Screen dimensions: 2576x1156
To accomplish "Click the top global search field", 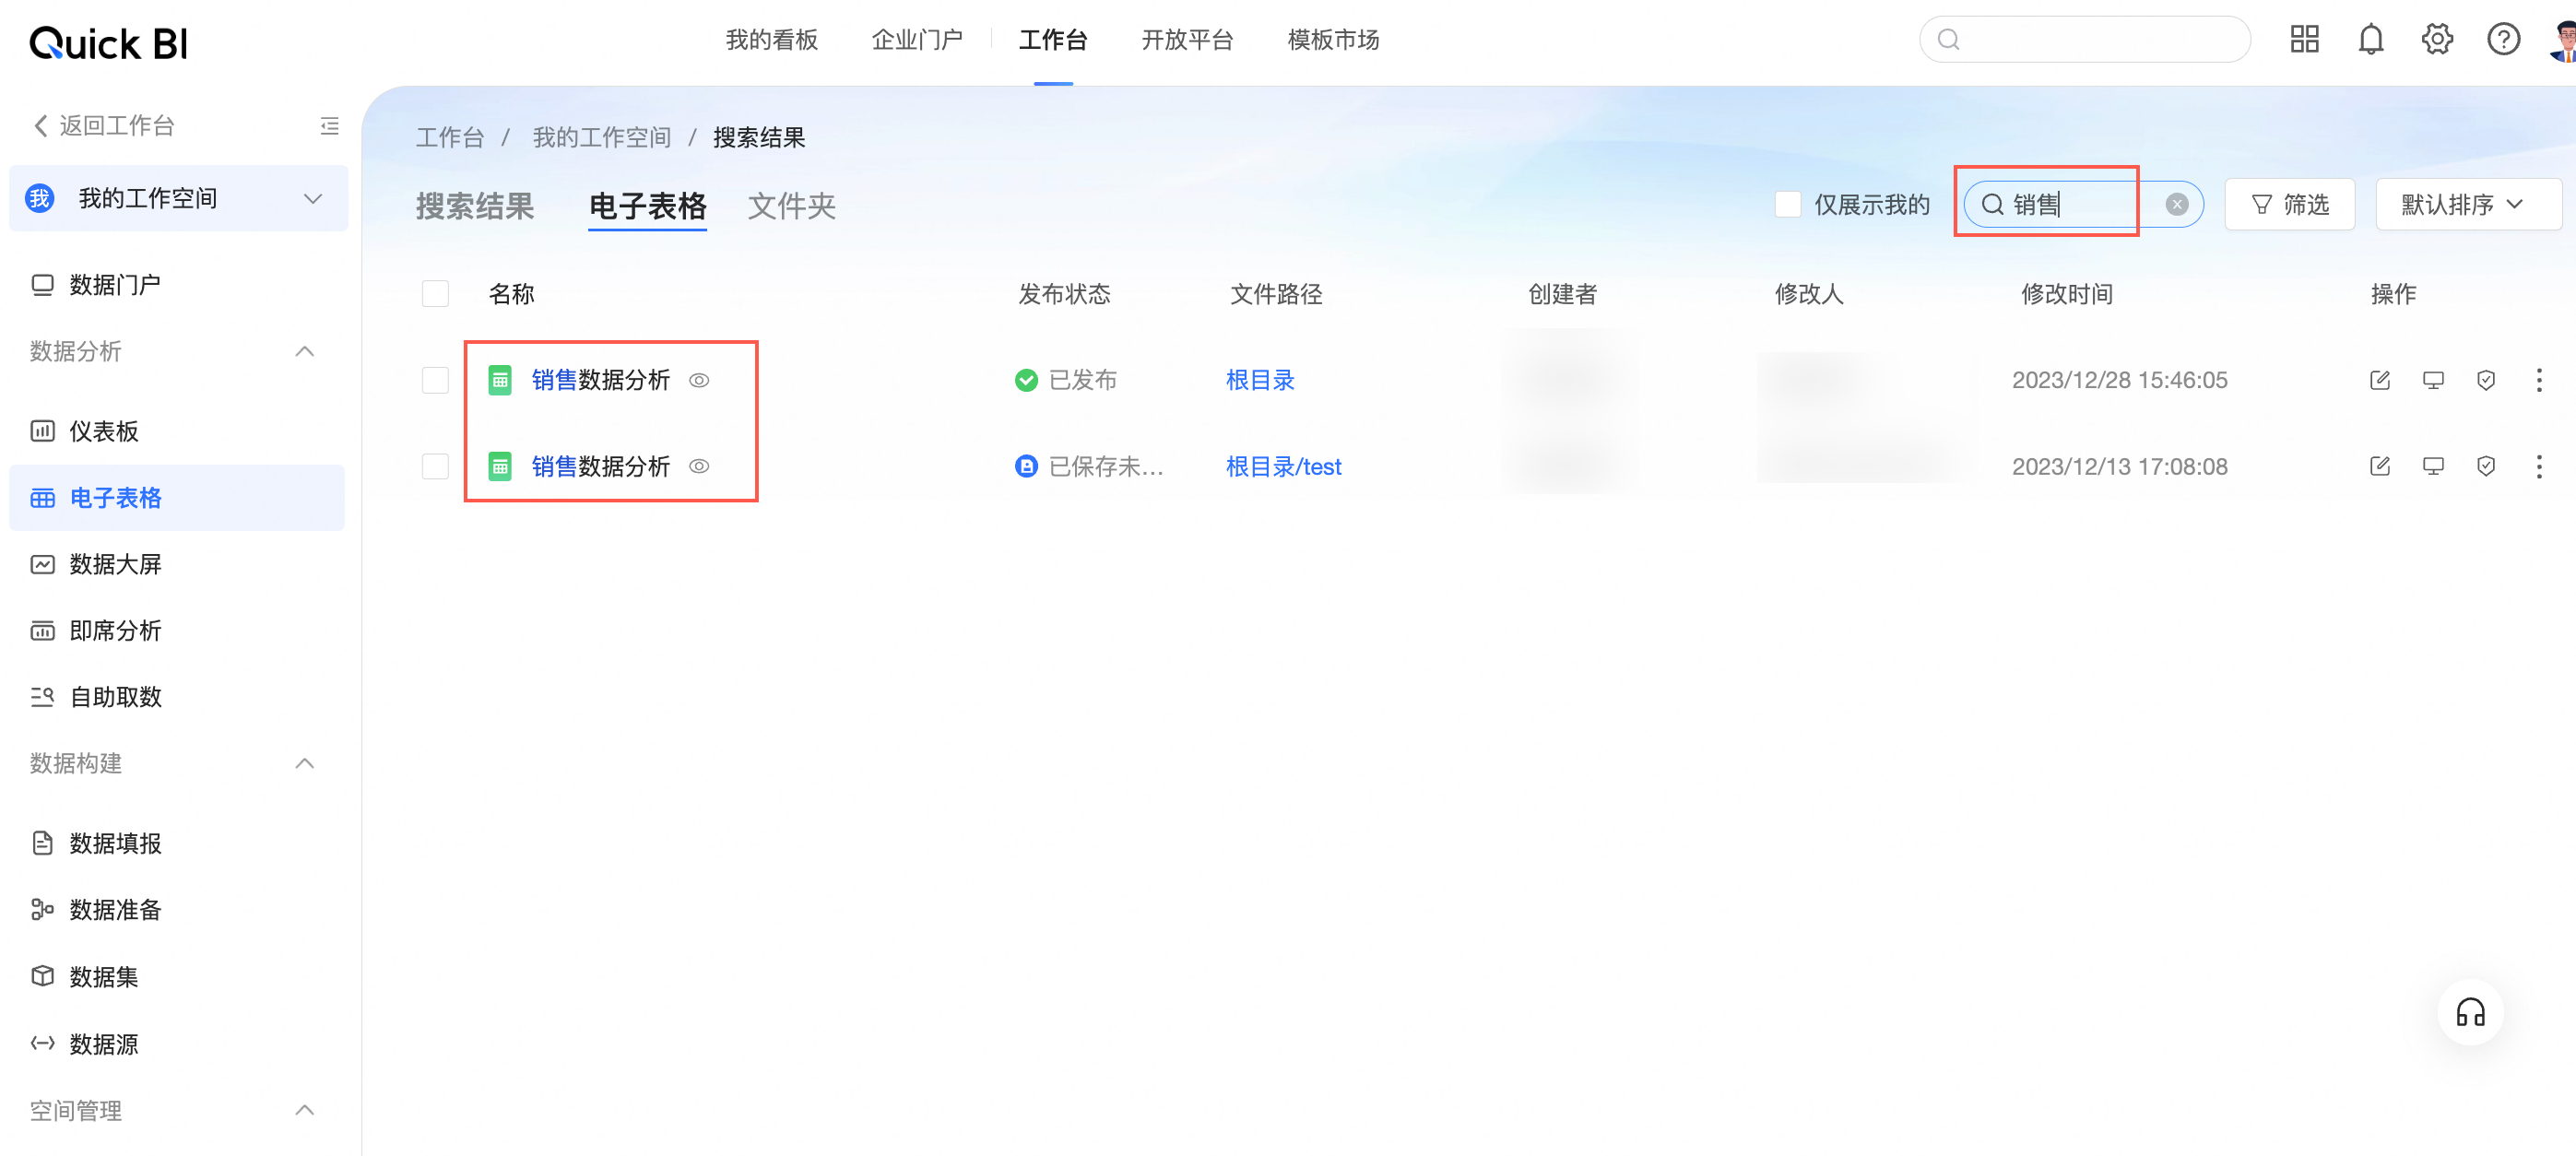I will tap(2085, 40).
